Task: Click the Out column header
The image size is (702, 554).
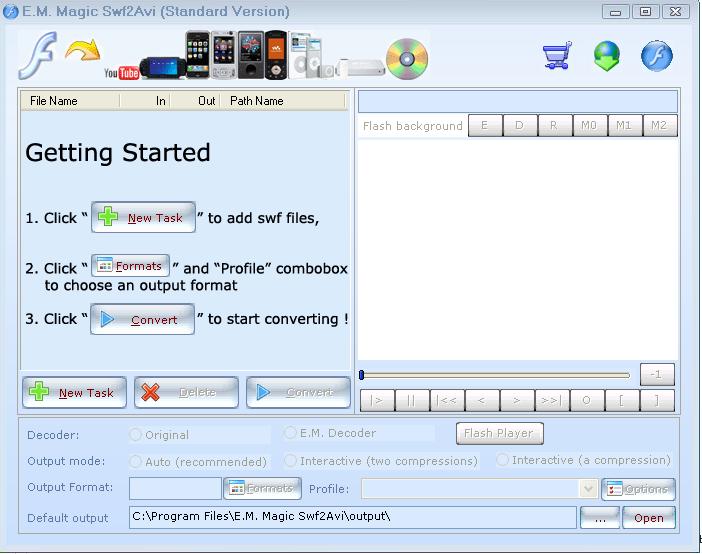Action: [x=195, y=101]
